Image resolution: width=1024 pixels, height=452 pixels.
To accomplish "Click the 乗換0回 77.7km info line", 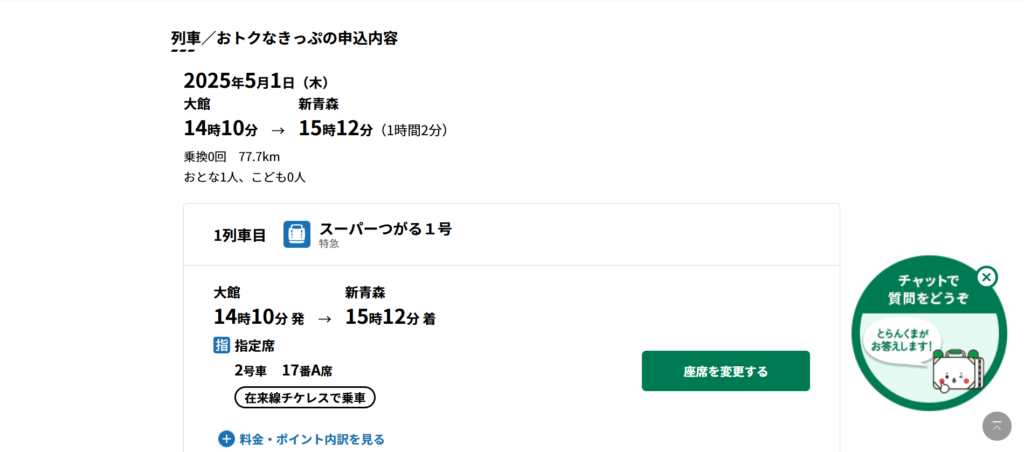I will (x=231, y=156).
